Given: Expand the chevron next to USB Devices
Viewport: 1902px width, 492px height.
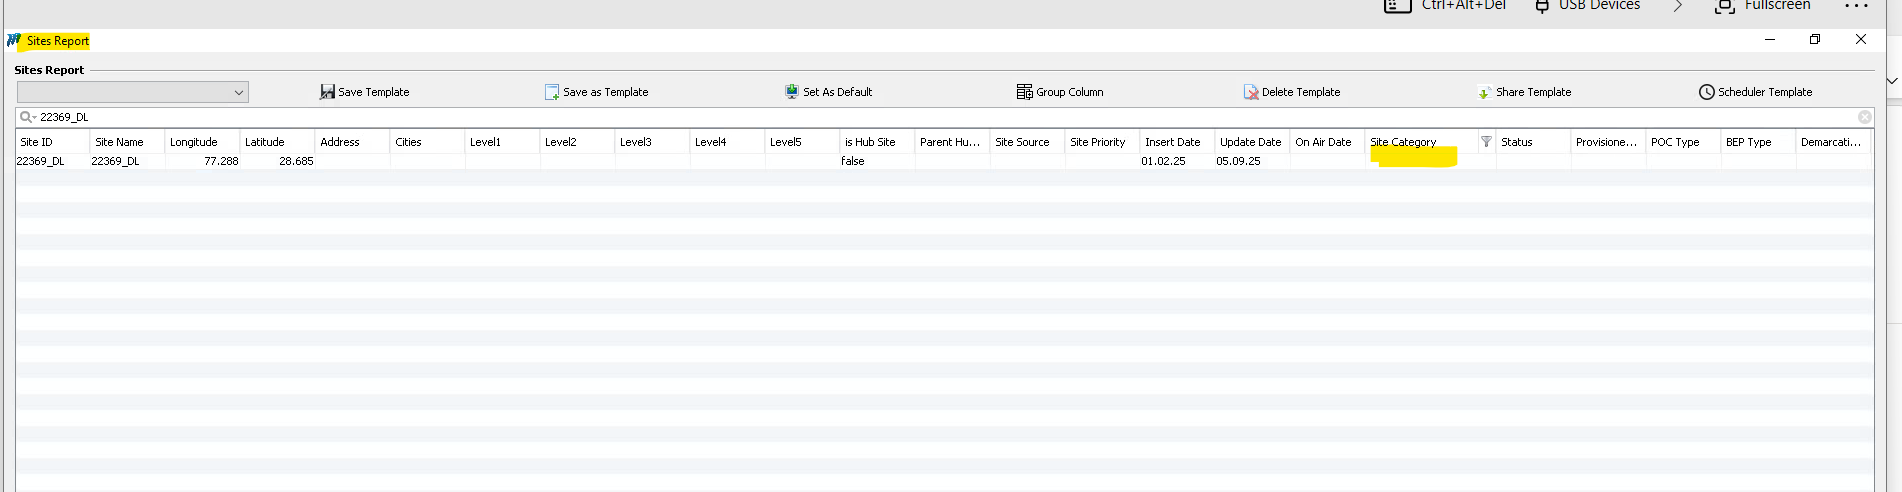Looking at the screenshot, I should 1678,6.
